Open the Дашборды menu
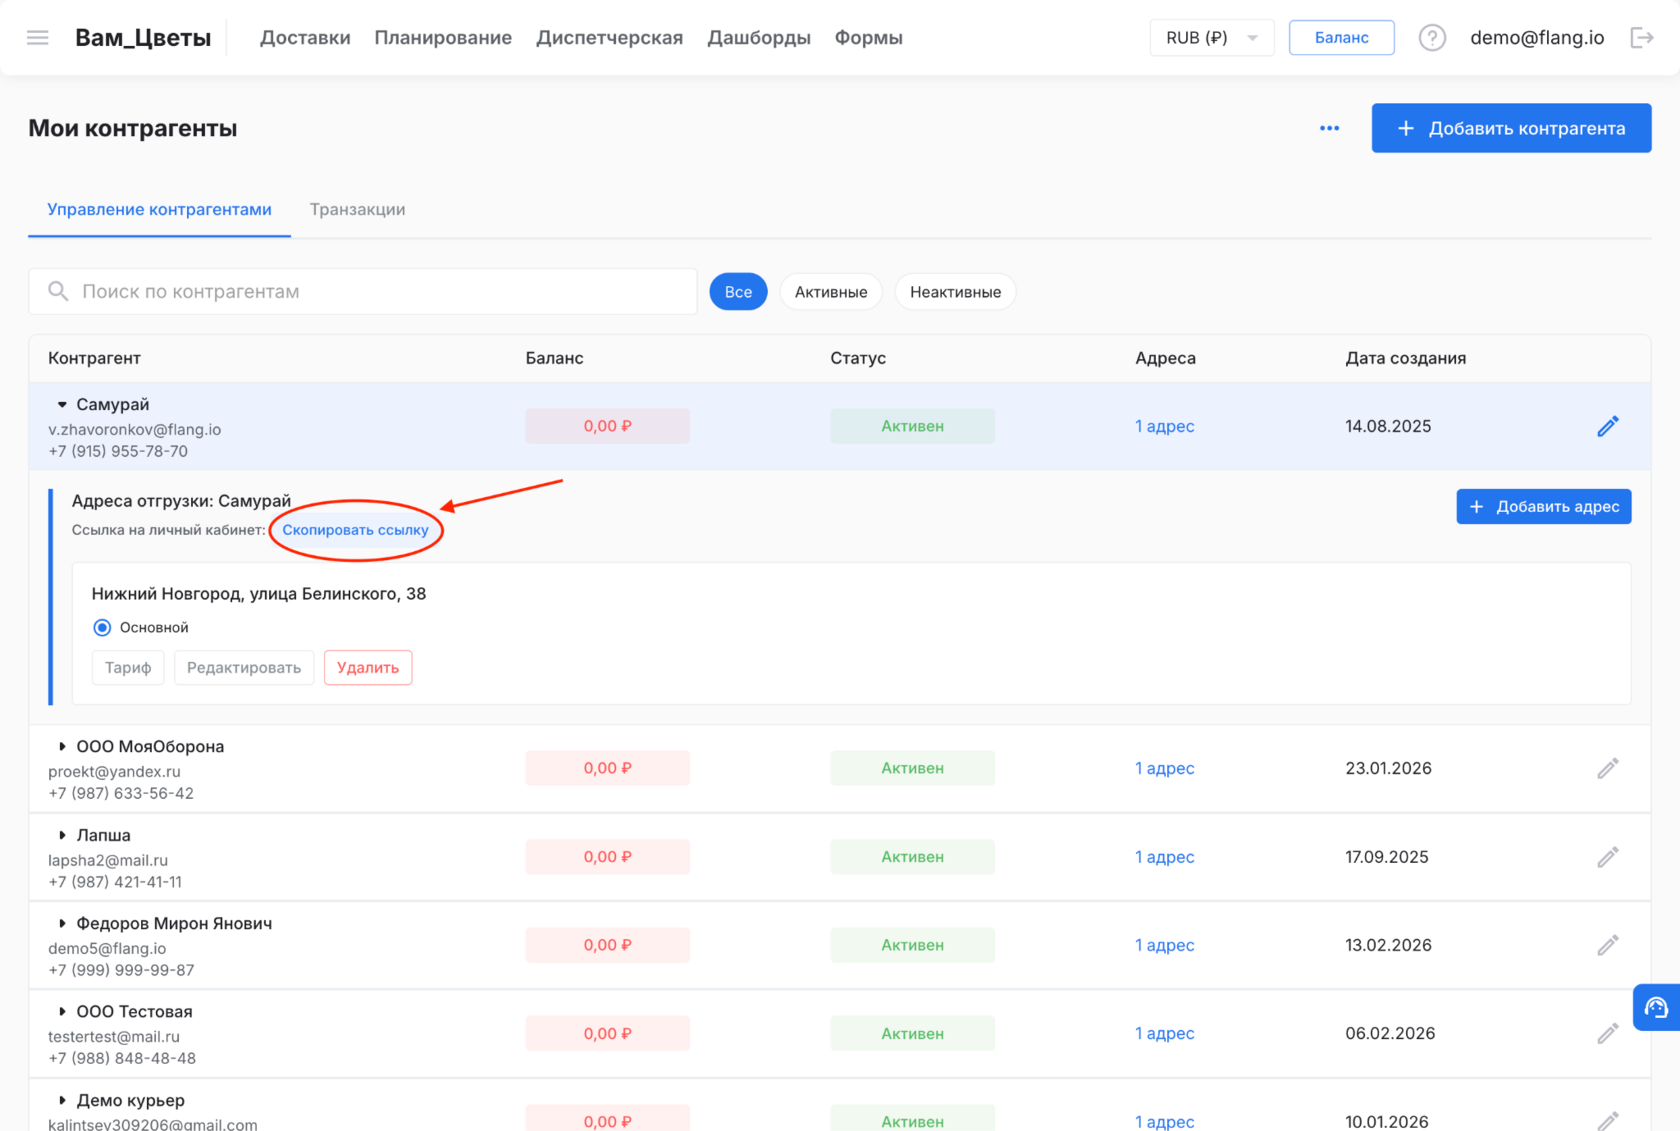This screenshot has width=1680, height=1131. pyautogui.click(x=759, y=38)
